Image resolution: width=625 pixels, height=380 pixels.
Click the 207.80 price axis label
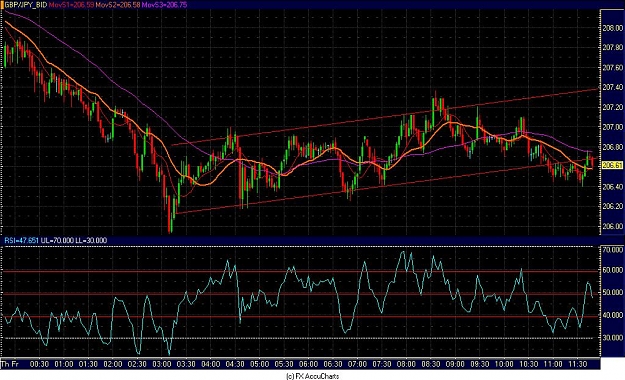pyautogui.click(x=612, y=48)
